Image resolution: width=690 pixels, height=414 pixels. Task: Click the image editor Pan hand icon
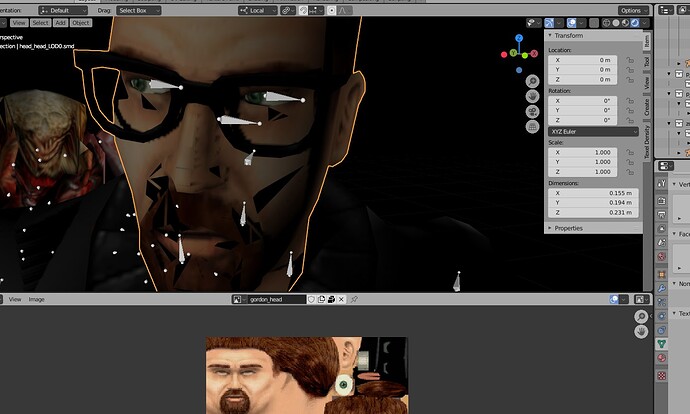pos(641,331)
